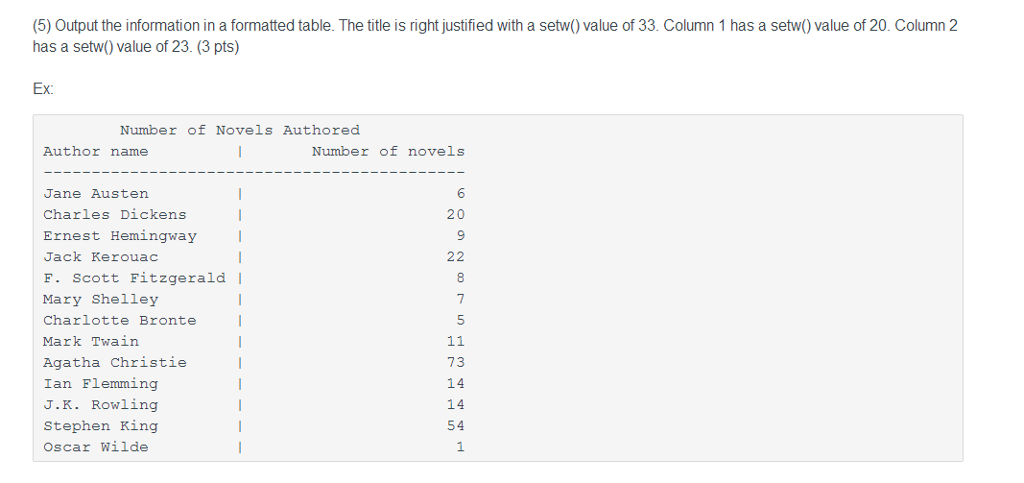Viewport: 1024px width, 483px height.
Task: Click the "Mary Shelley" author name
Action: click(x=100, y=299)
